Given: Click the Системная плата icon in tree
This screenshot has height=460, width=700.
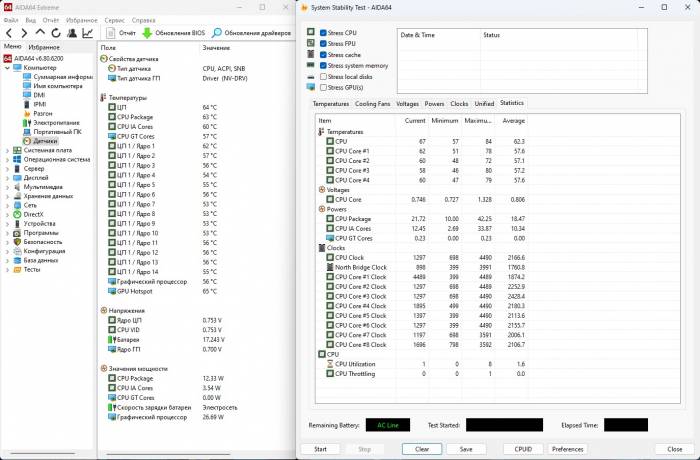Looking at the screenshot, I should tap(17, 151).
